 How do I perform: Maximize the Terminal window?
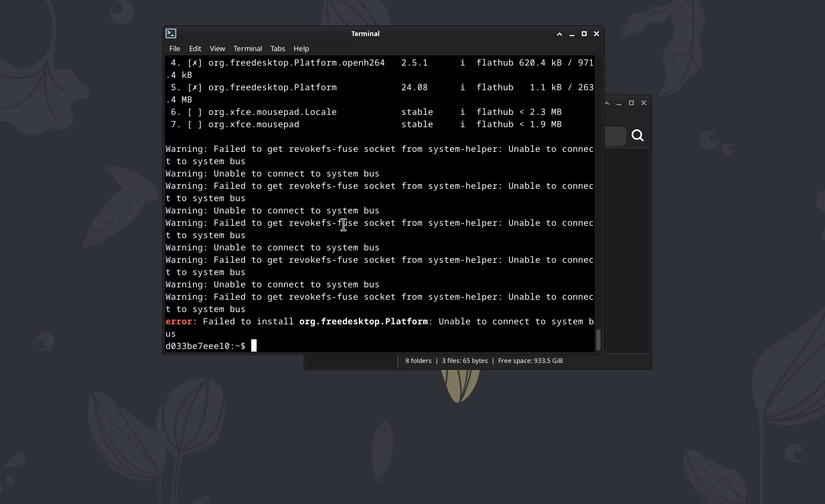tap(584, 34)
